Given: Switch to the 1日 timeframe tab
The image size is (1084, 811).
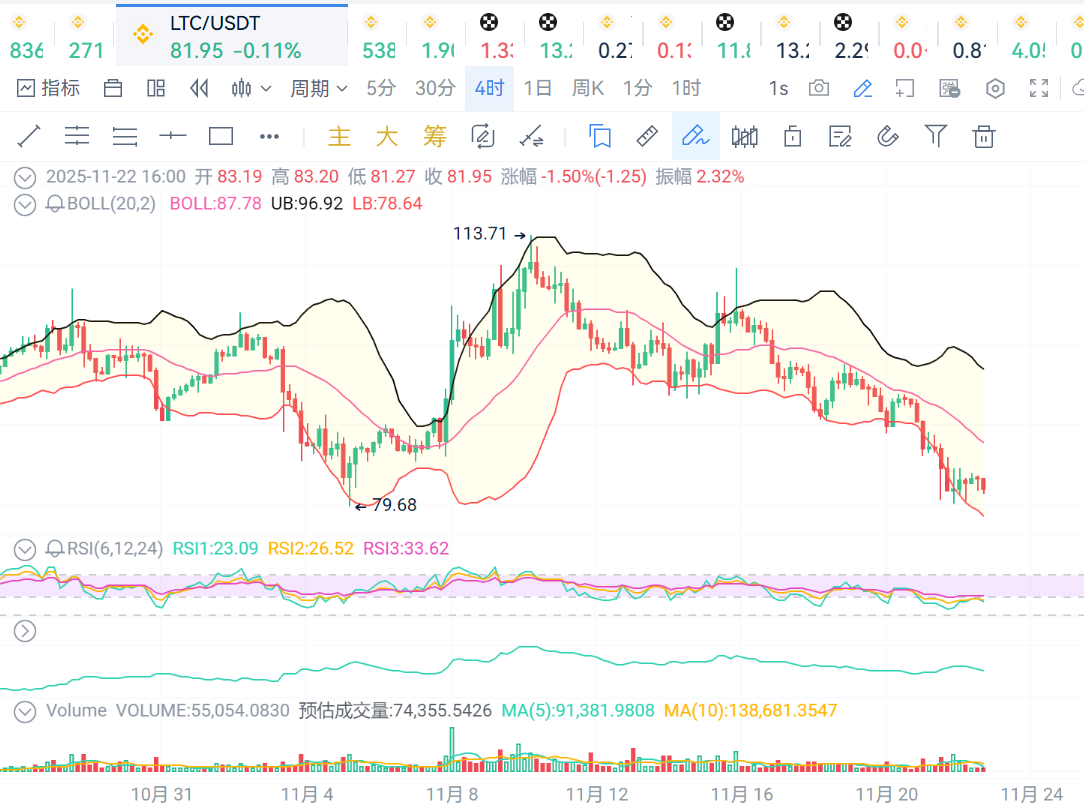Looking at the screenshot, I should [537, 89].
